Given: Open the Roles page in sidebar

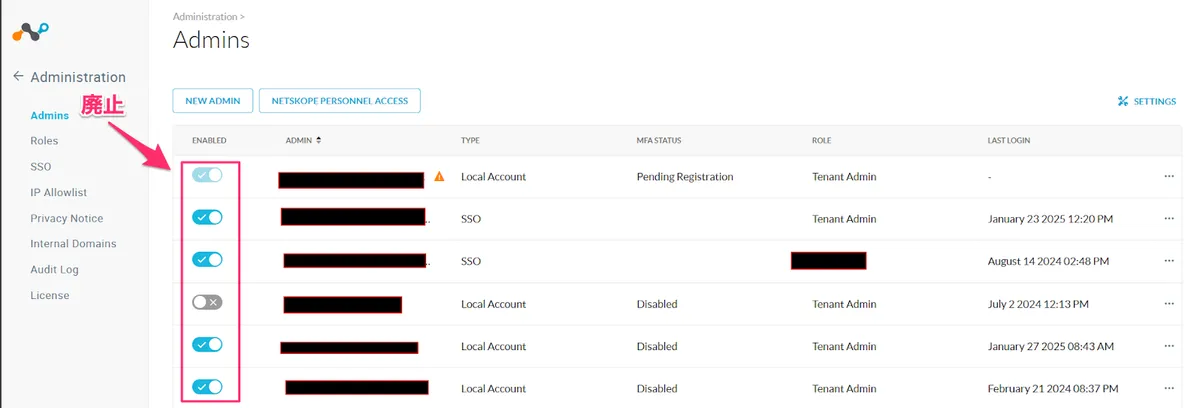Looking at the screenshot, I should coord(44,141).
